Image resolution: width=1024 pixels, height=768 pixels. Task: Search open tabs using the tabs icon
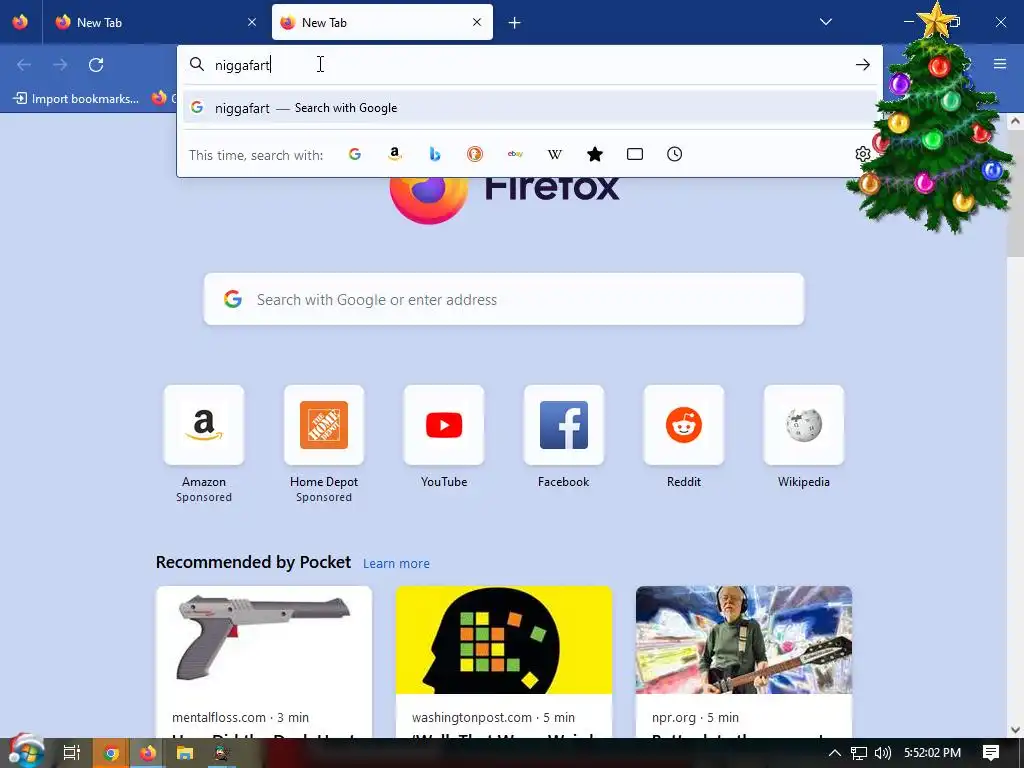point(635,154)
